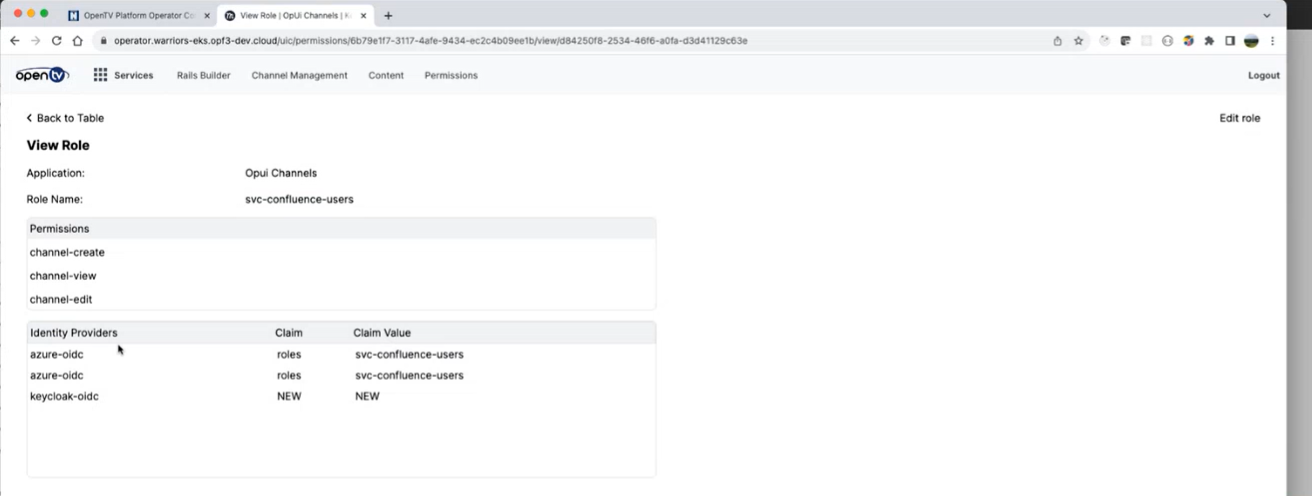Screen dimensions: 1312x496
Task: Open the Rails Builder menu
Action: [203, 75]
